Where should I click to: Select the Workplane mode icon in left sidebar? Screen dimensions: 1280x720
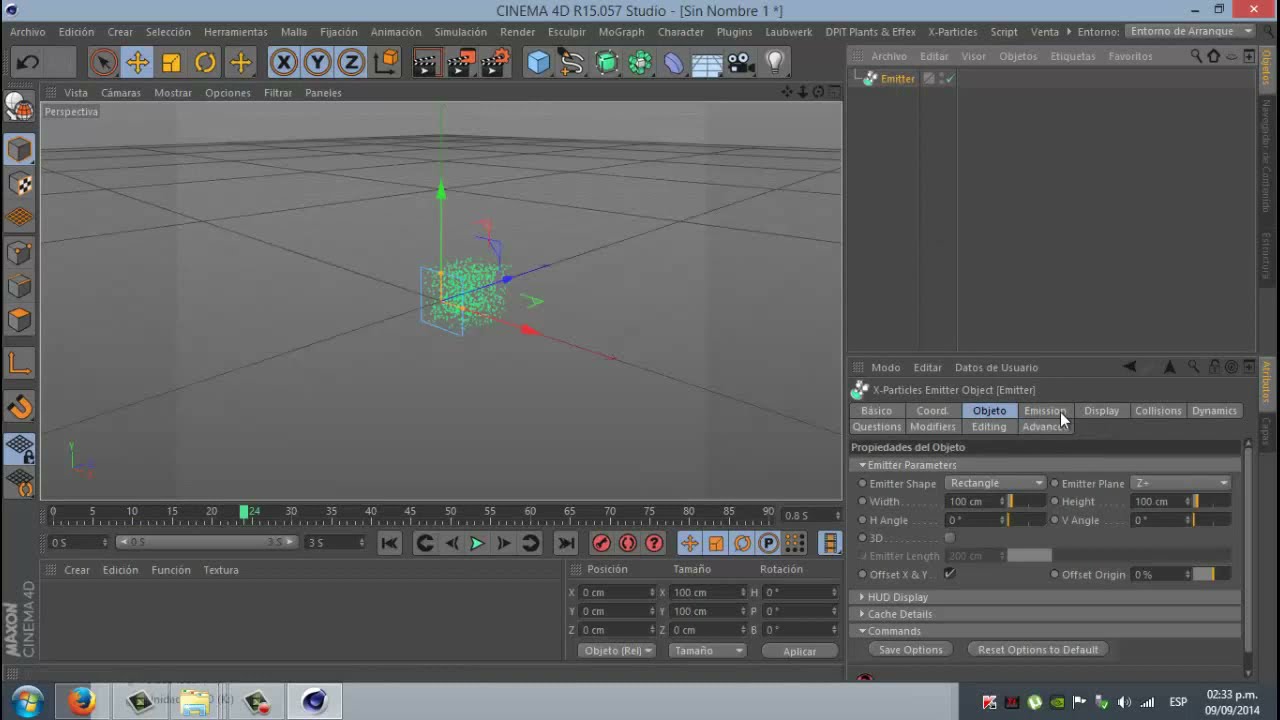coord(20,217)
